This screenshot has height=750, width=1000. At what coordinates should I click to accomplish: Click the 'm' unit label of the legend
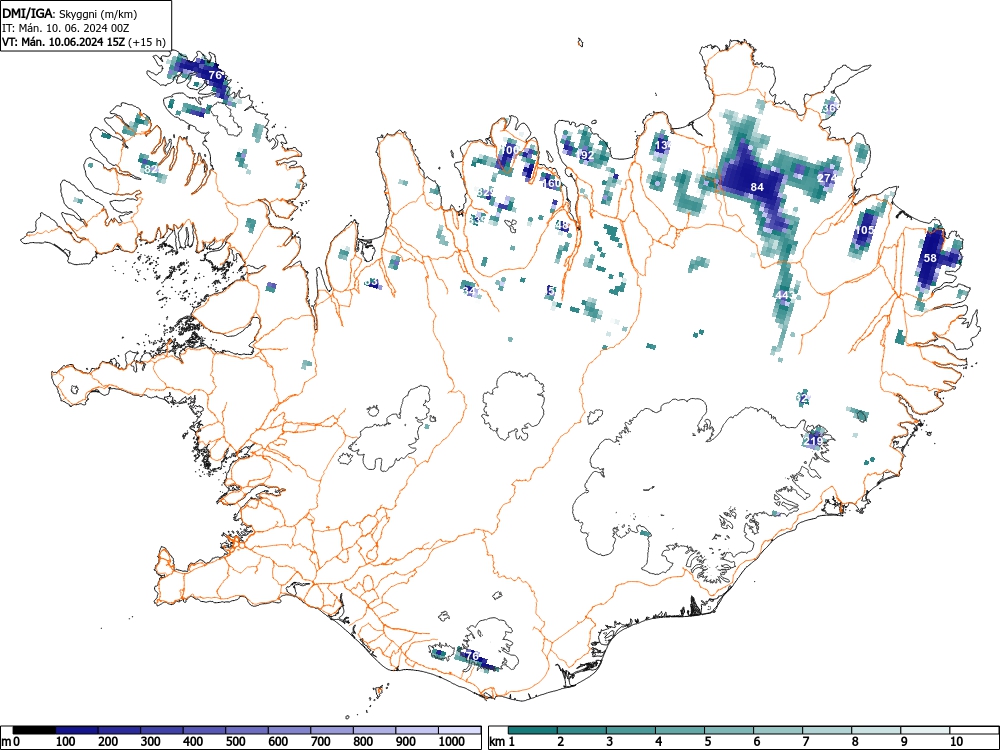tap(6, 742)
